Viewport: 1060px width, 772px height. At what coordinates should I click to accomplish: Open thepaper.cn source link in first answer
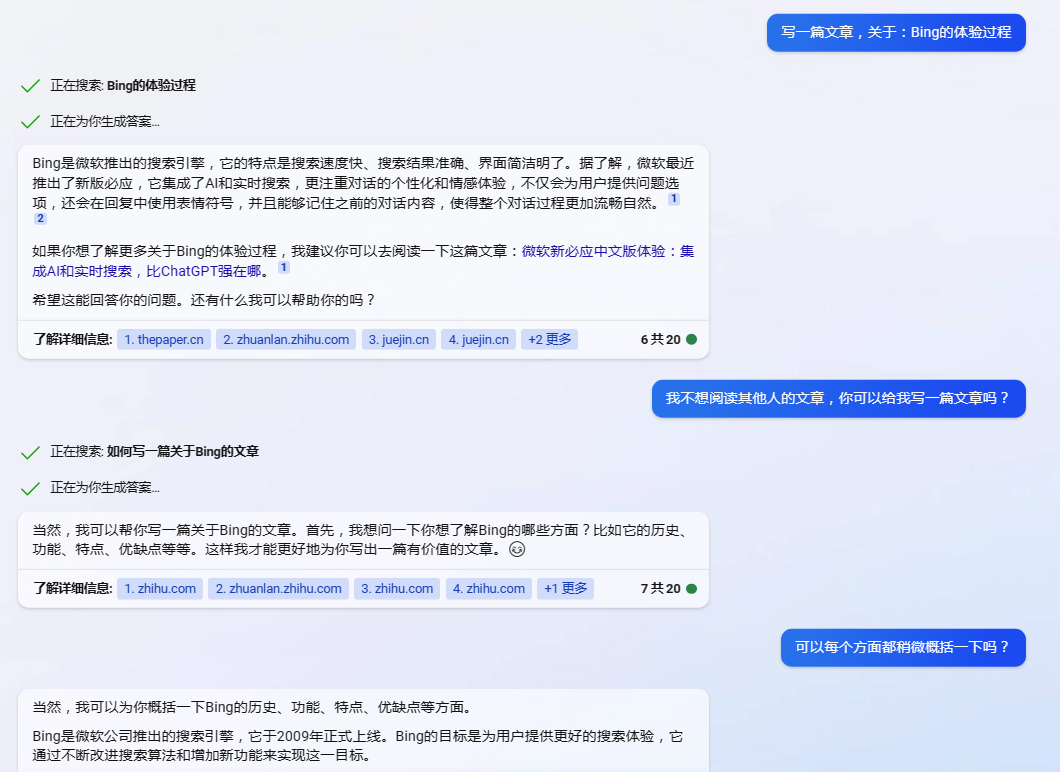point(164,339)
